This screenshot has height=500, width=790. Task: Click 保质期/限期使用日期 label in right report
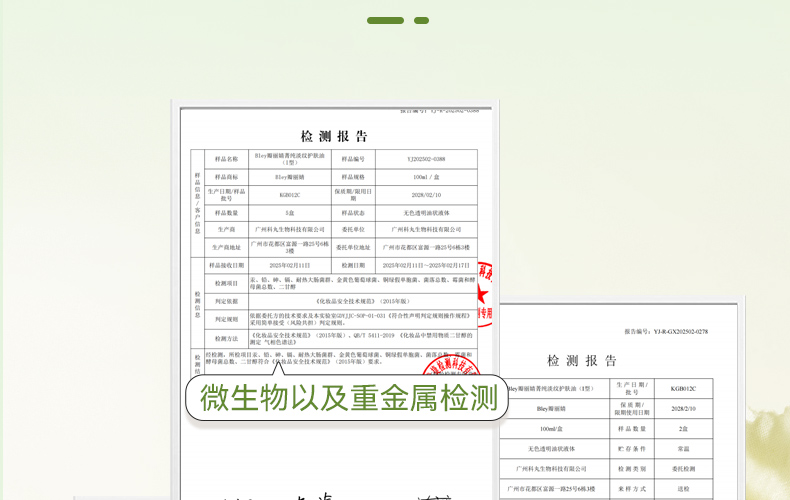[632, 409]
